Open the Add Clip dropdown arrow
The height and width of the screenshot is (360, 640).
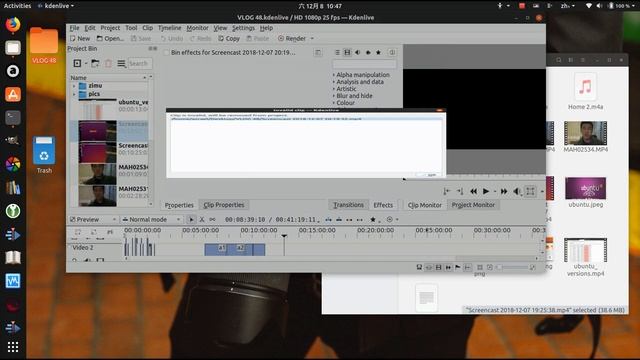click(86, 64)
